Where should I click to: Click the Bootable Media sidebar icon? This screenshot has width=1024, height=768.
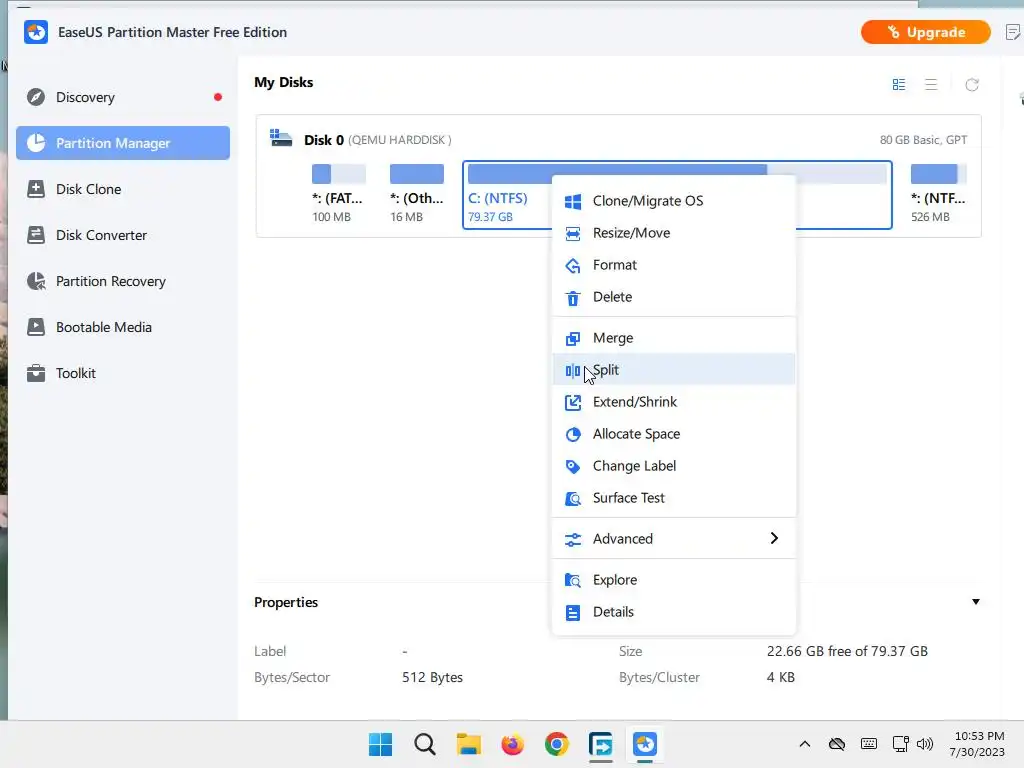(36, 327)
